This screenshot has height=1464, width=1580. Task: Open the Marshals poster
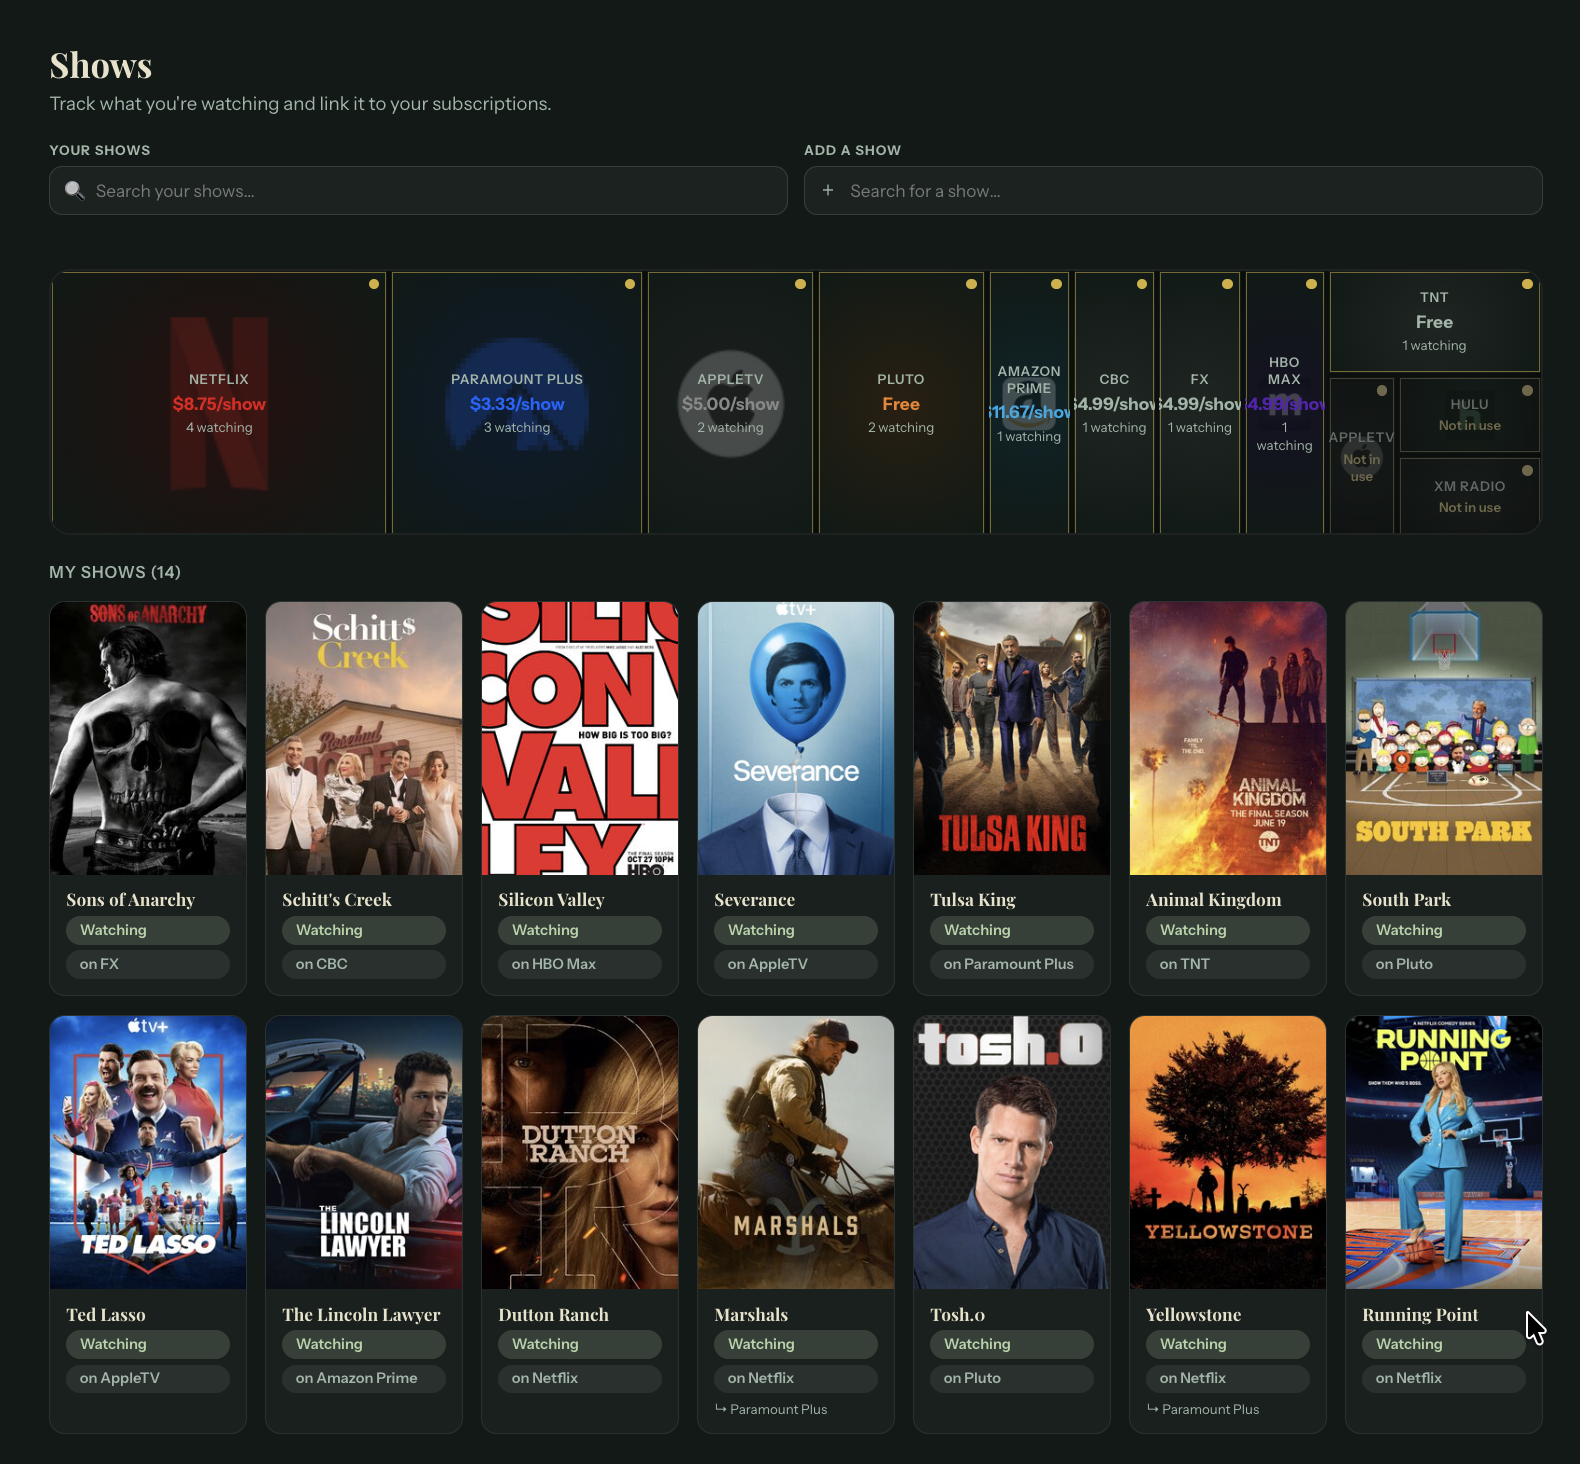(796, 1152)
